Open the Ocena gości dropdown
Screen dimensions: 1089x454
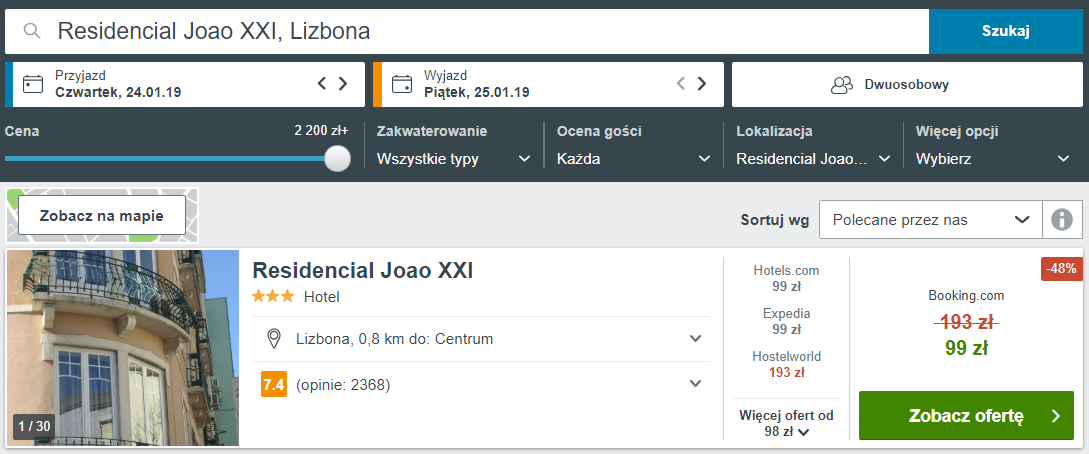pyautogui.click(x=633, y=159)
